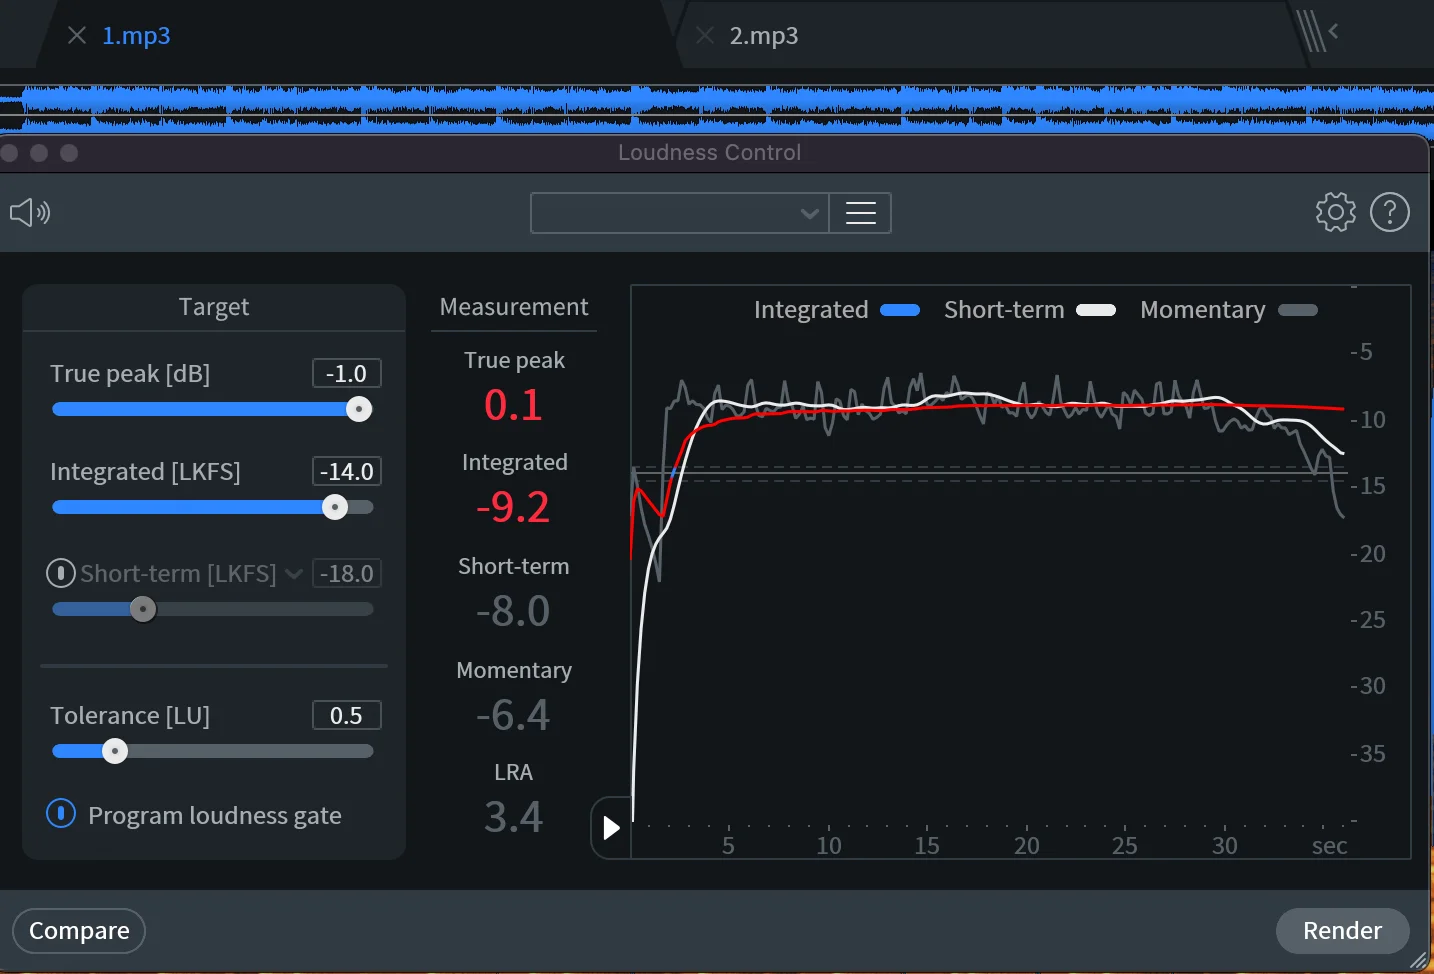Click the True peak measurement value 0.1

click(513, 405)
